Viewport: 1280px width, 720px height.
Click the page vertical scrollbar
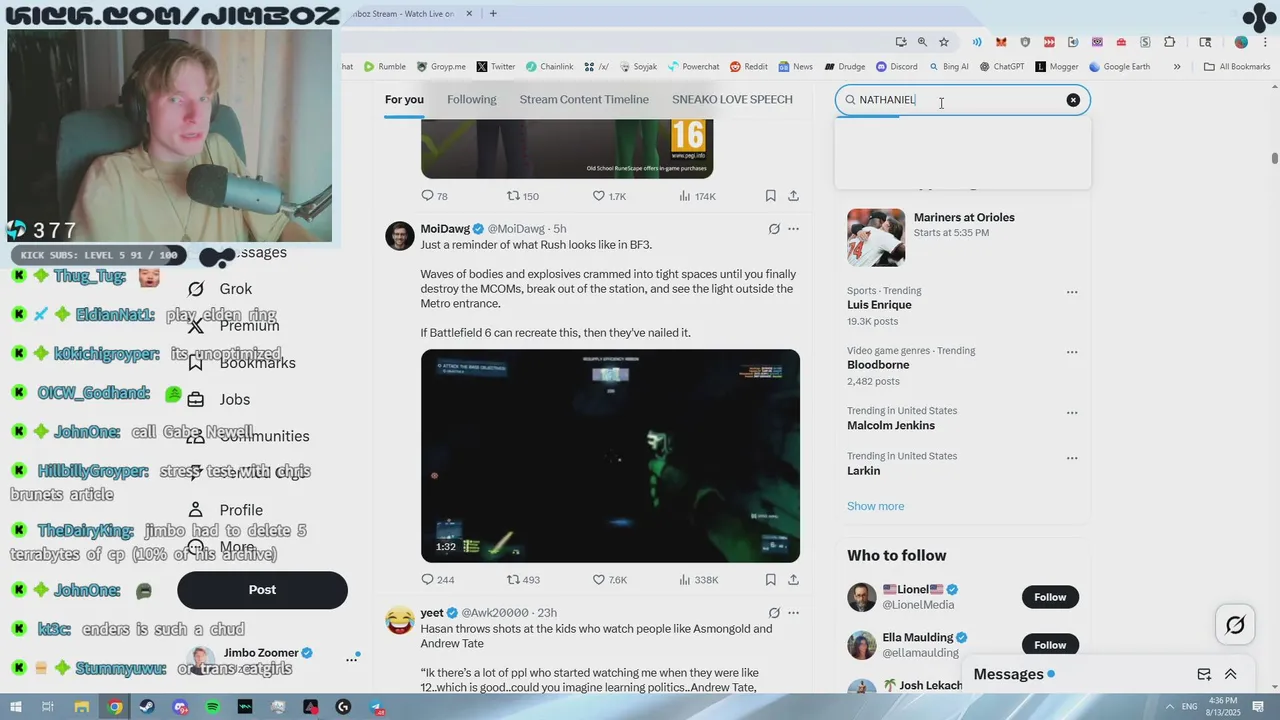(1274, 158)
